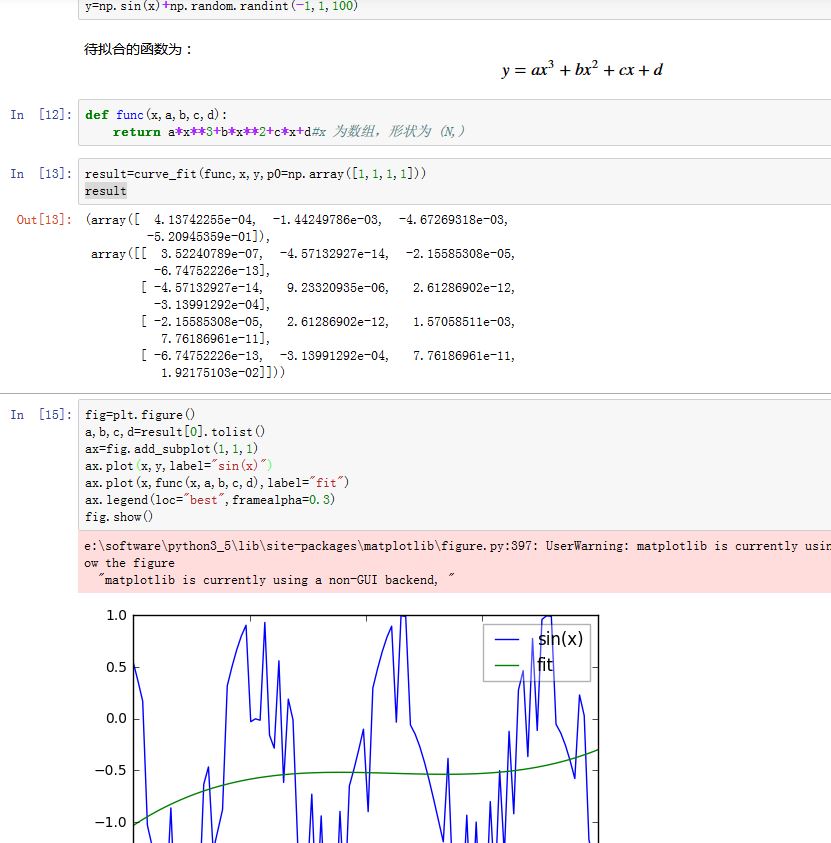This screenshot has width=831, height=843.
Task: Place cursor on the 'result' line in cell 13
Action: [x=106, y=191]
